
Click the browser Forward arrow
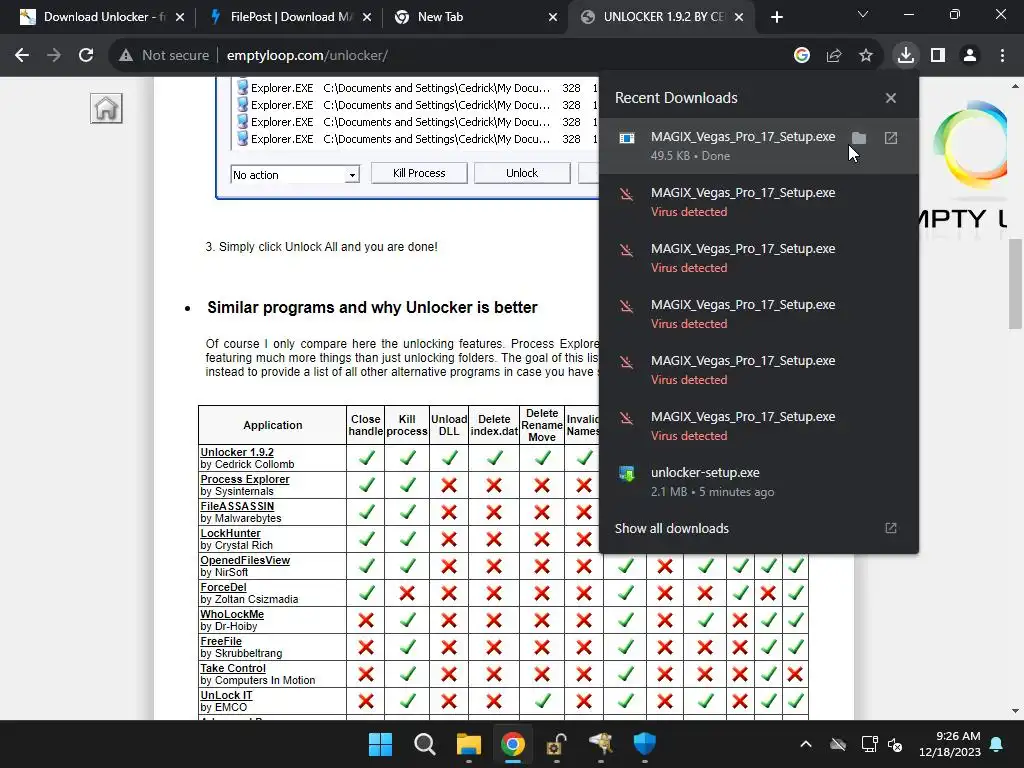point(54,56)
